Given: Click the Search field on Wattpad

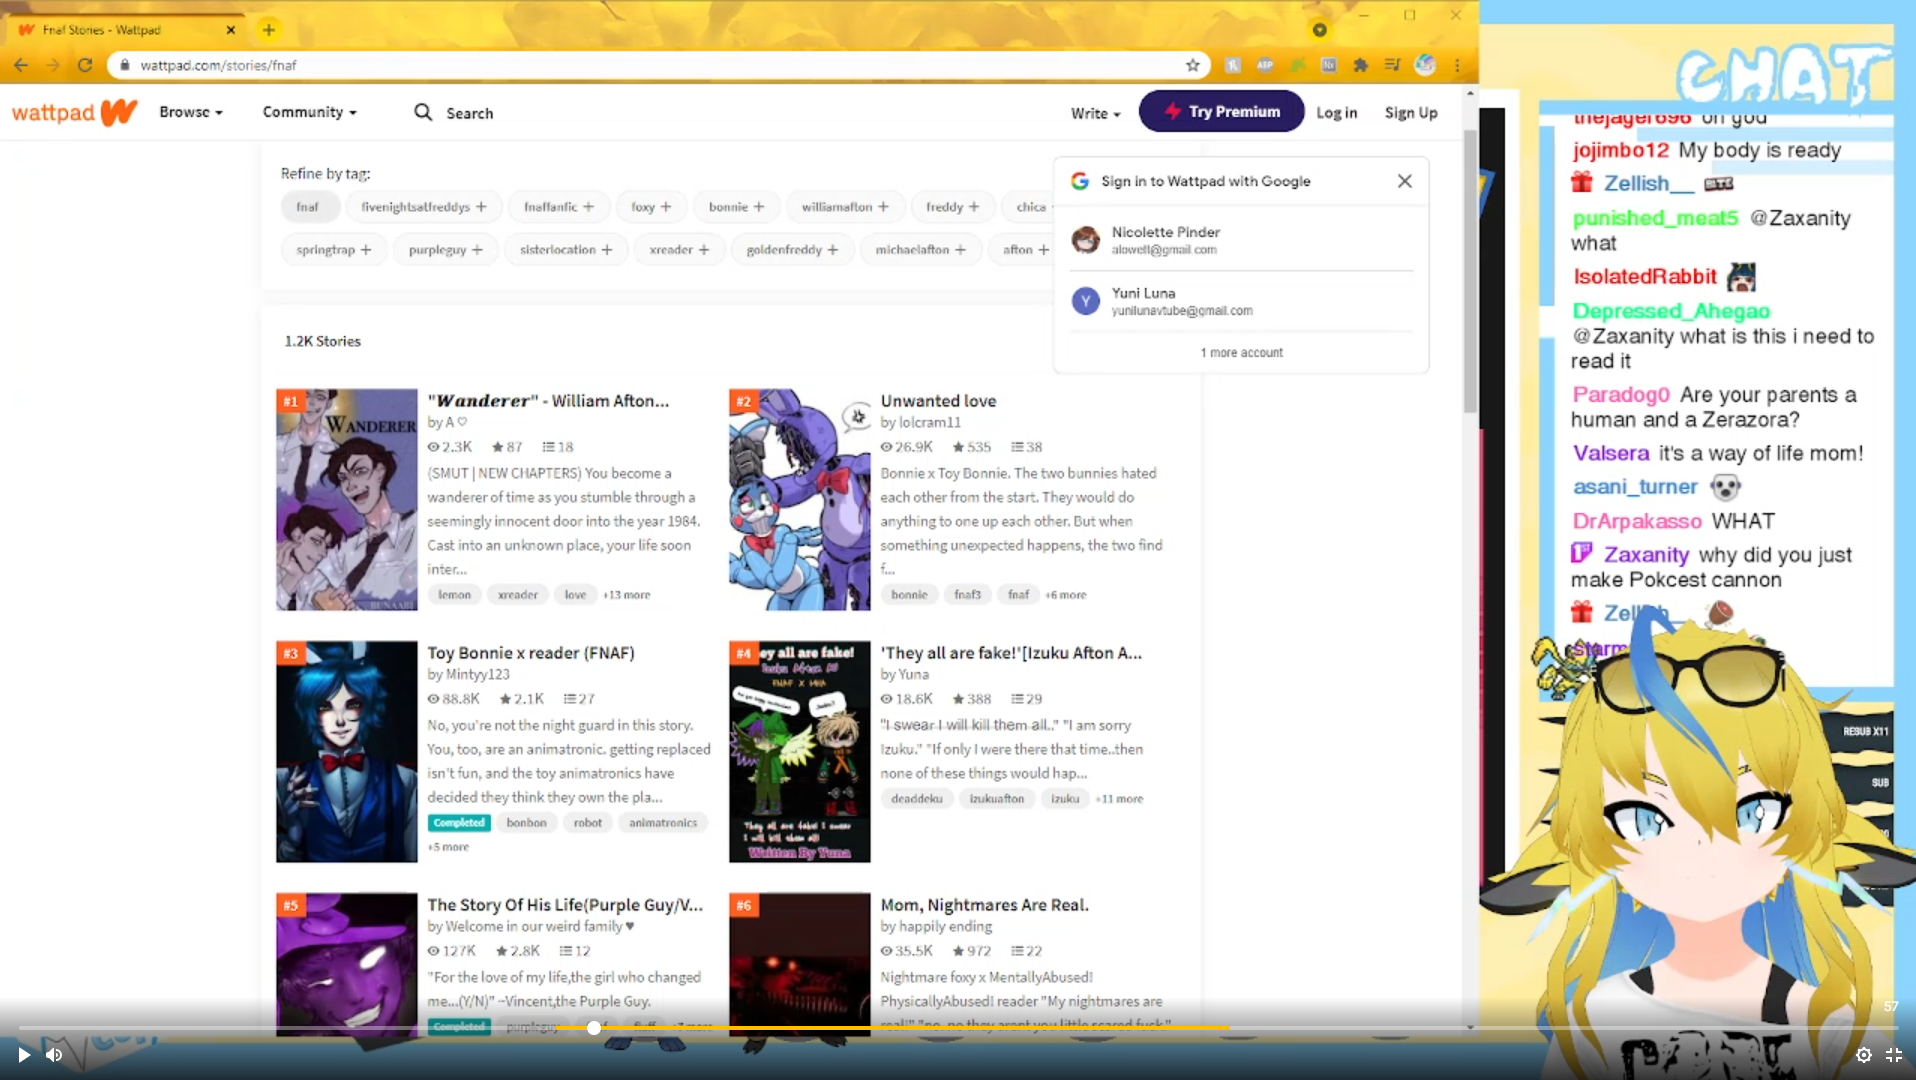Looking at the screenshot, I should coord(469,113).
